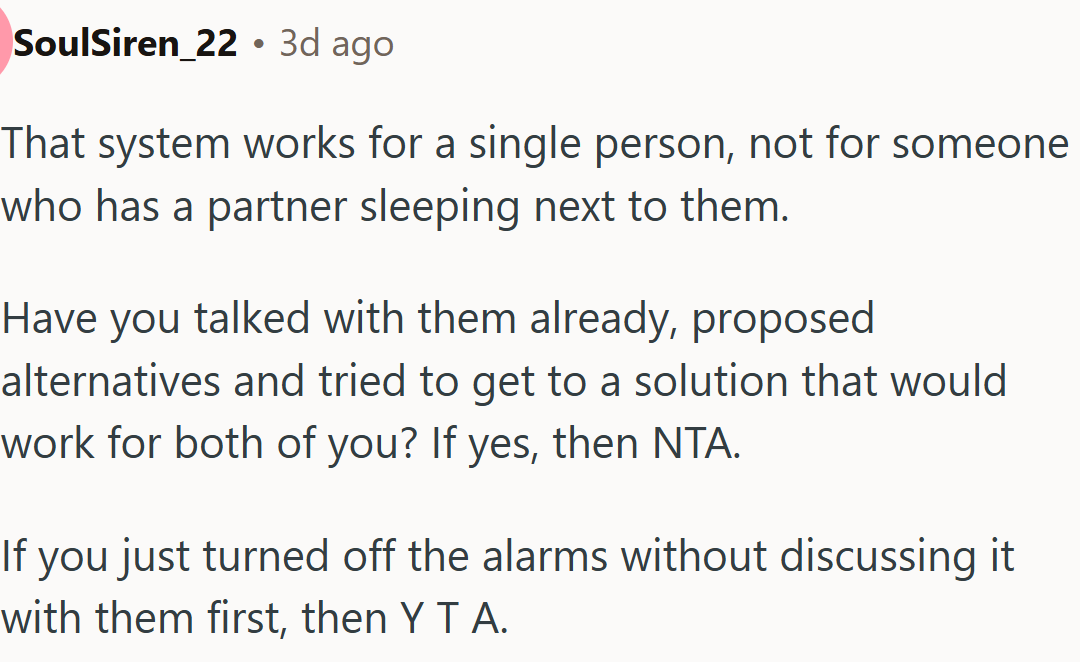This screenshot has height=662, width=1080.
Task: Click the "3d ago" timestamp
Action: tap(336, 44)
